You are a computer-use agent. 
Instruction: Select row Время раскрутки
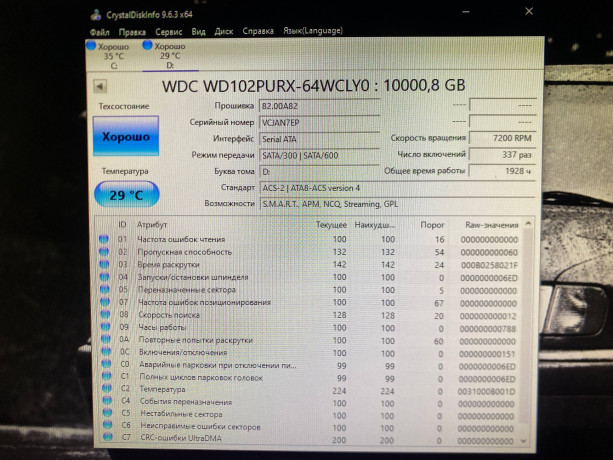click(309, 265)
